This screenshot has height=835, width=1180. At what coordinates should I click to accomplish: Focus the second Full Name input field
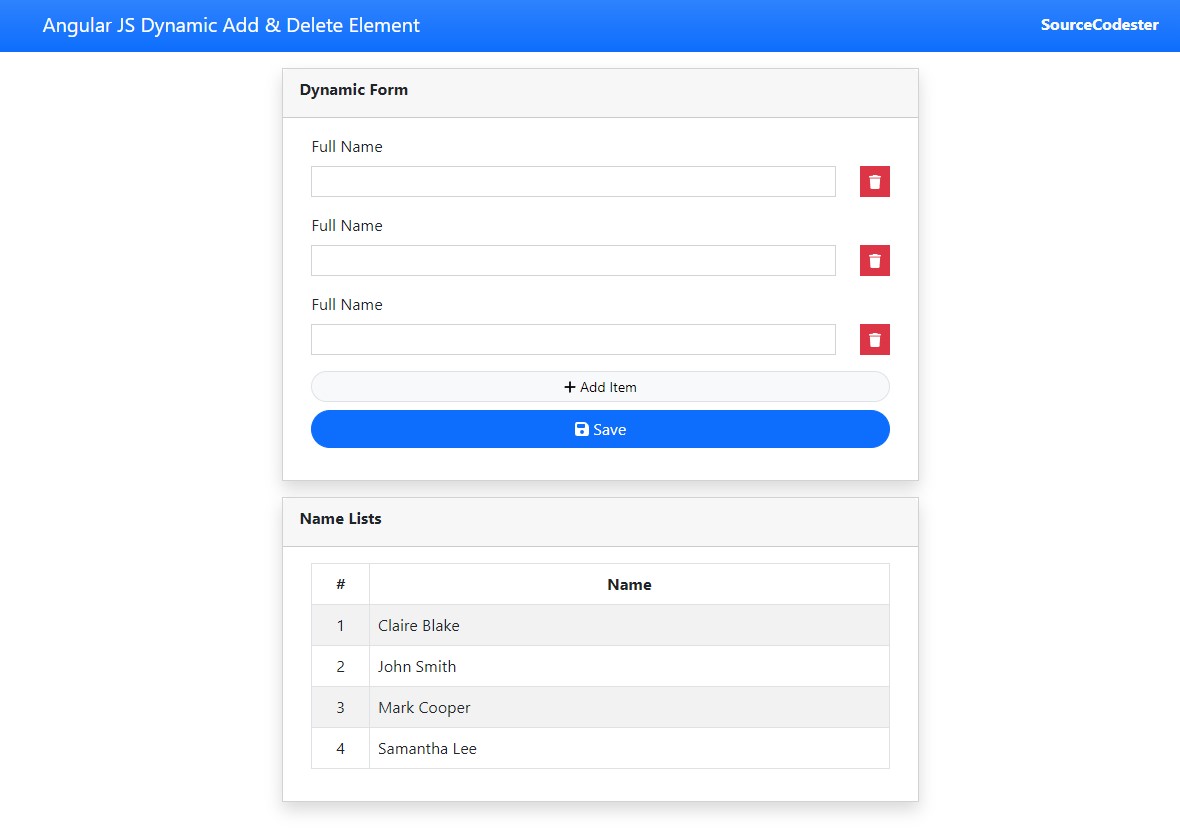pyautogui.click(x=573, y=260)
